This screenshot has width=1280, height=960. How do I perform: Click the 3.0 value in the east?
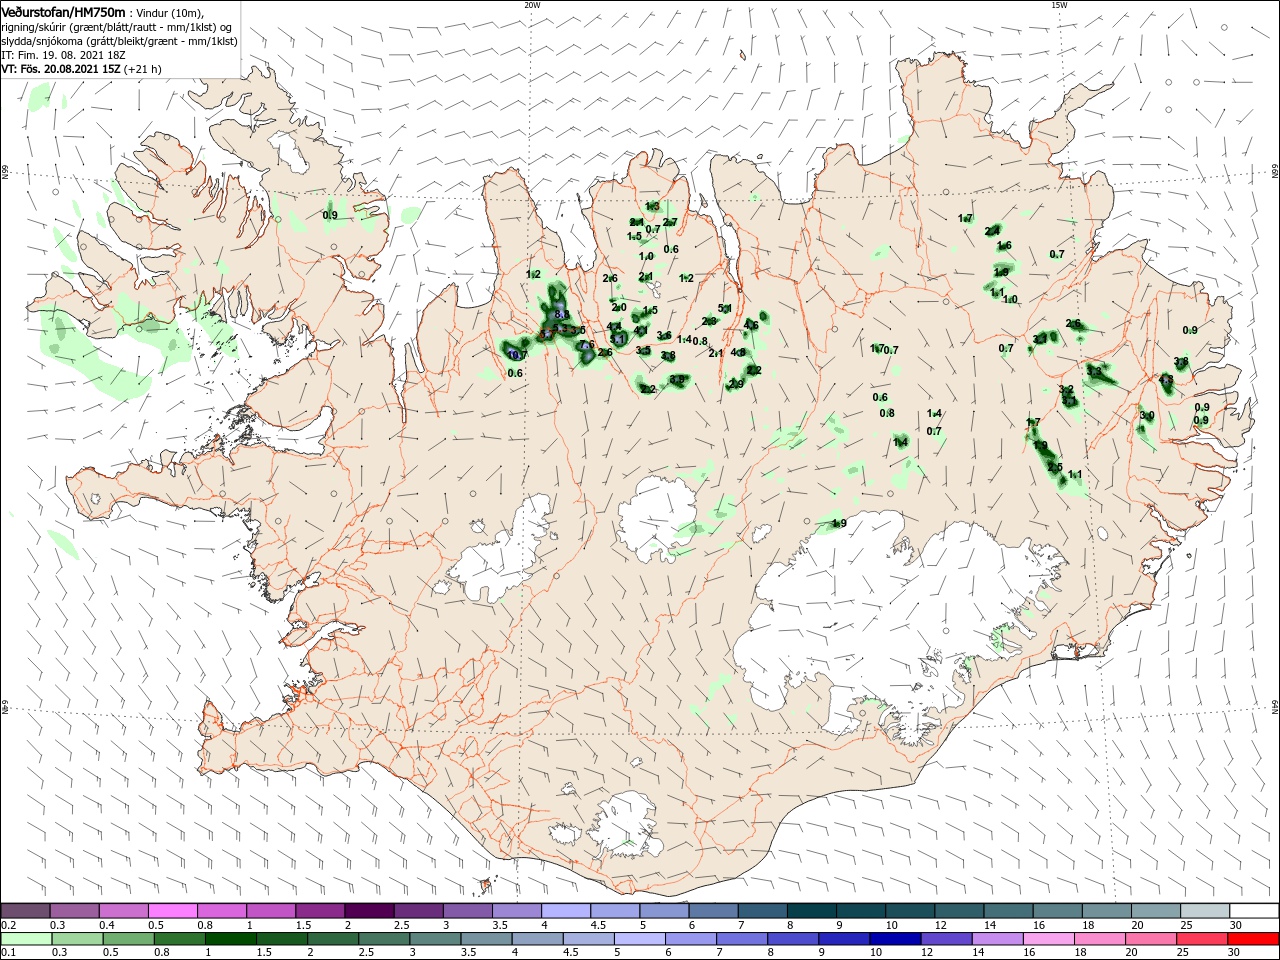click(1147, 416)
